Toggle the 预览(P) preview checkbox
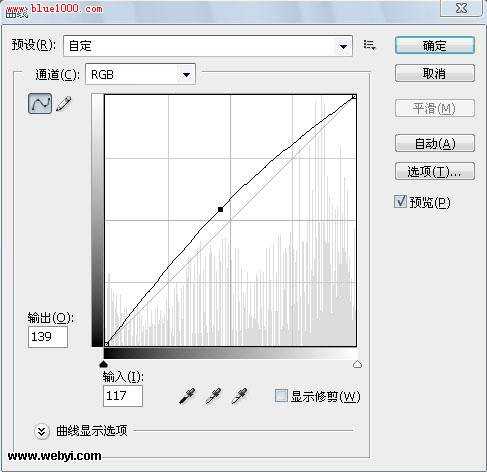487x472 pixels. [400, 202]
